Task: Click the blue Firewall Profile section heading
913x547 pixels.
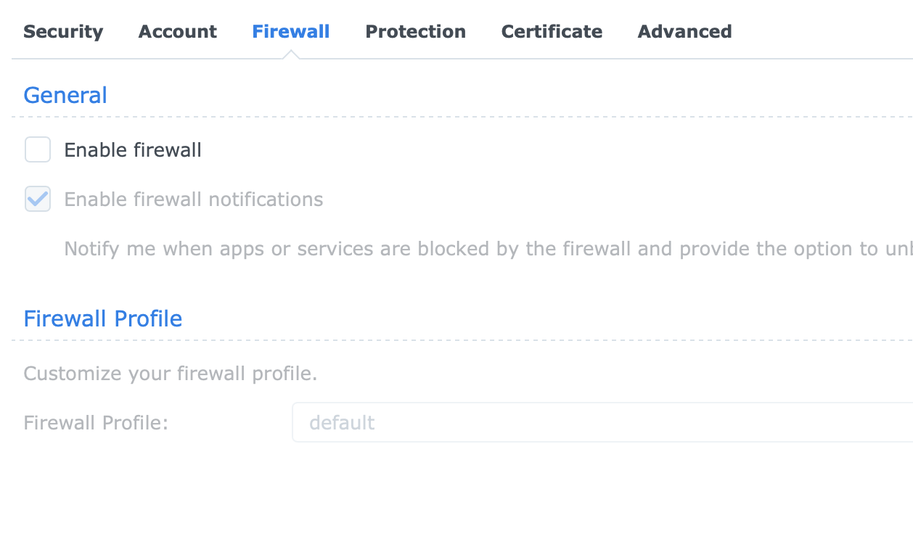Action: [x=103, y=319]
